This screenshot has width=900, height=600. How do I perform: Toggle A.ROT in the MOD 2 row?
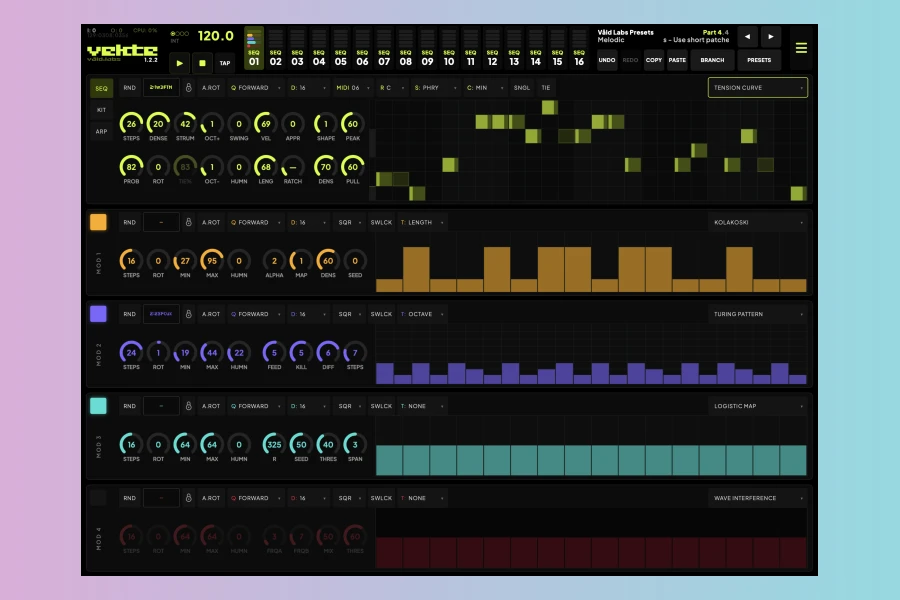coord(211,314)
